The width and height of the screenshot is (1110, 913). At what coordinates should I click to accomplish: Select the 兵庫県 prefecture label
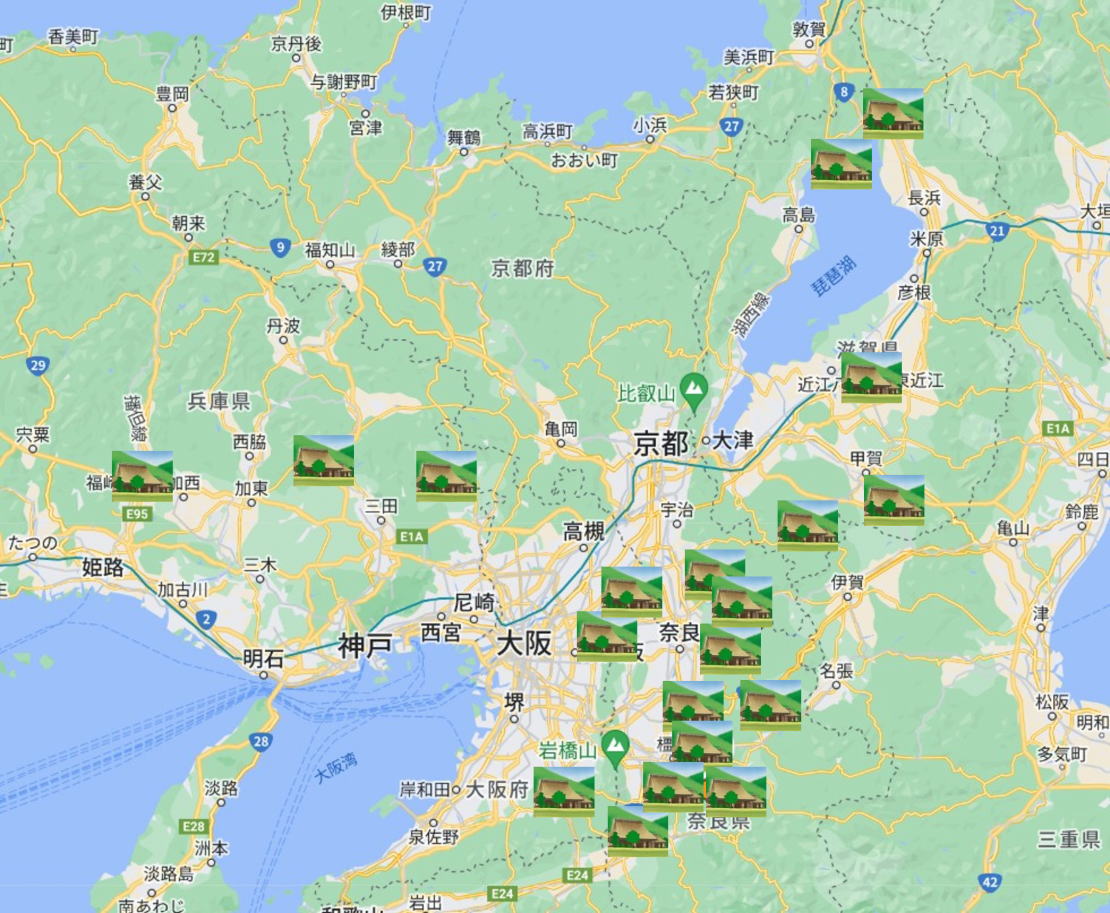coord(219,401)
